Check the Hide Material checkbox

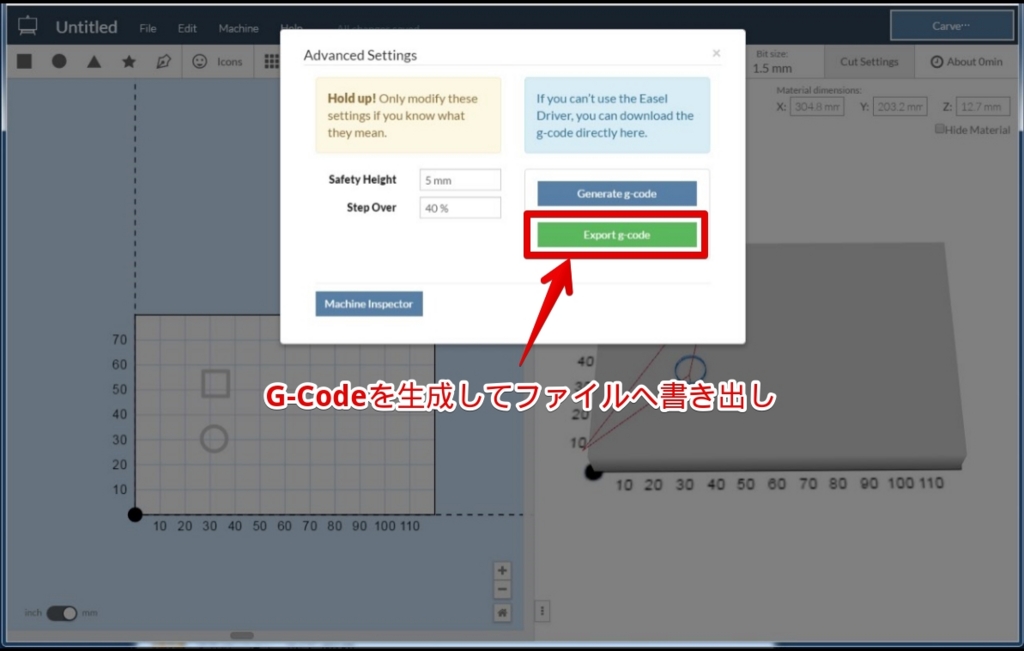[x=939, y=129]
